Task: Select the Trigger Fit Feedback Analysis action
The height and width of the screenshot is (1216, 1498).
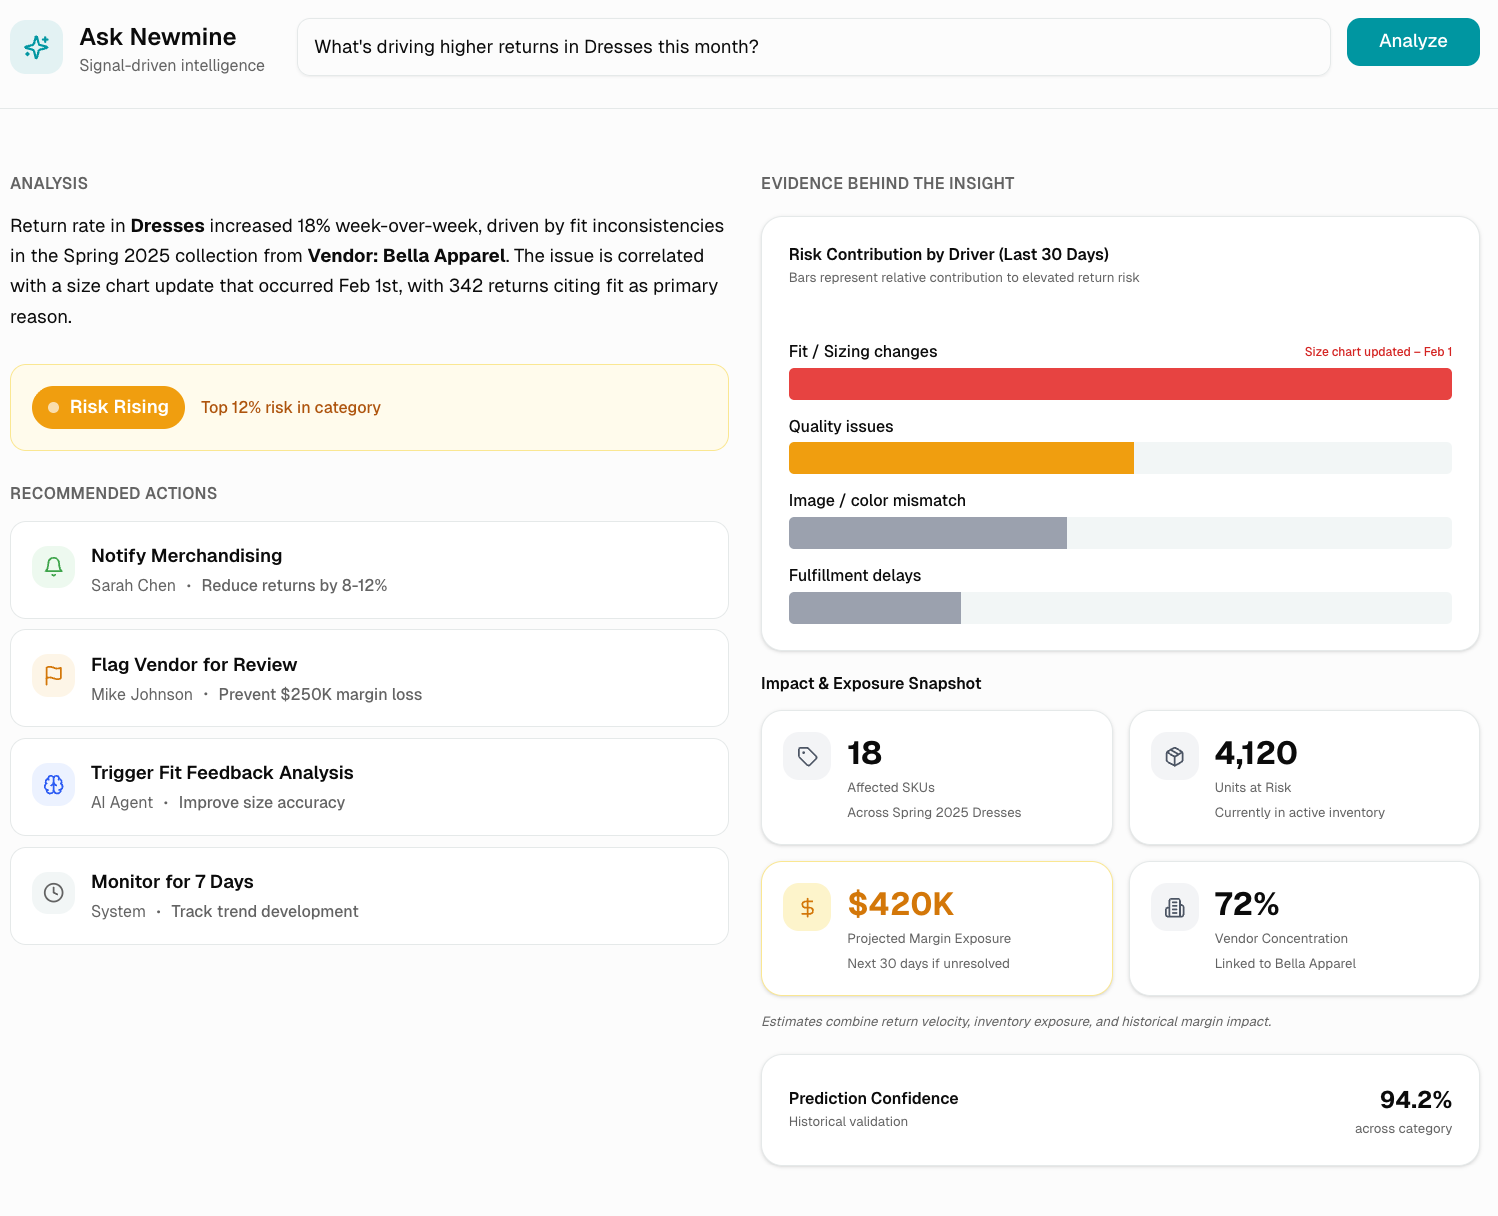Action: coord(369,787)
